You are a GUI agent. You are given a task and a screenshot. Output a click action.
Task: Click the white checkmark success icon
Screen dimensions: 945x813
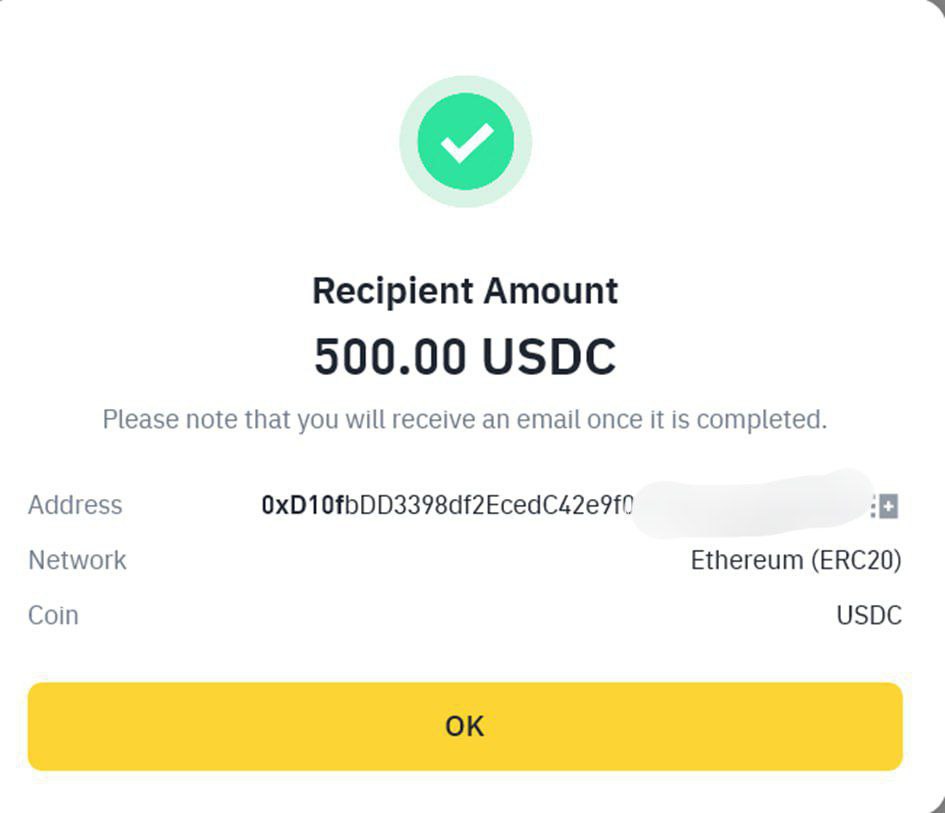(466, 142)
